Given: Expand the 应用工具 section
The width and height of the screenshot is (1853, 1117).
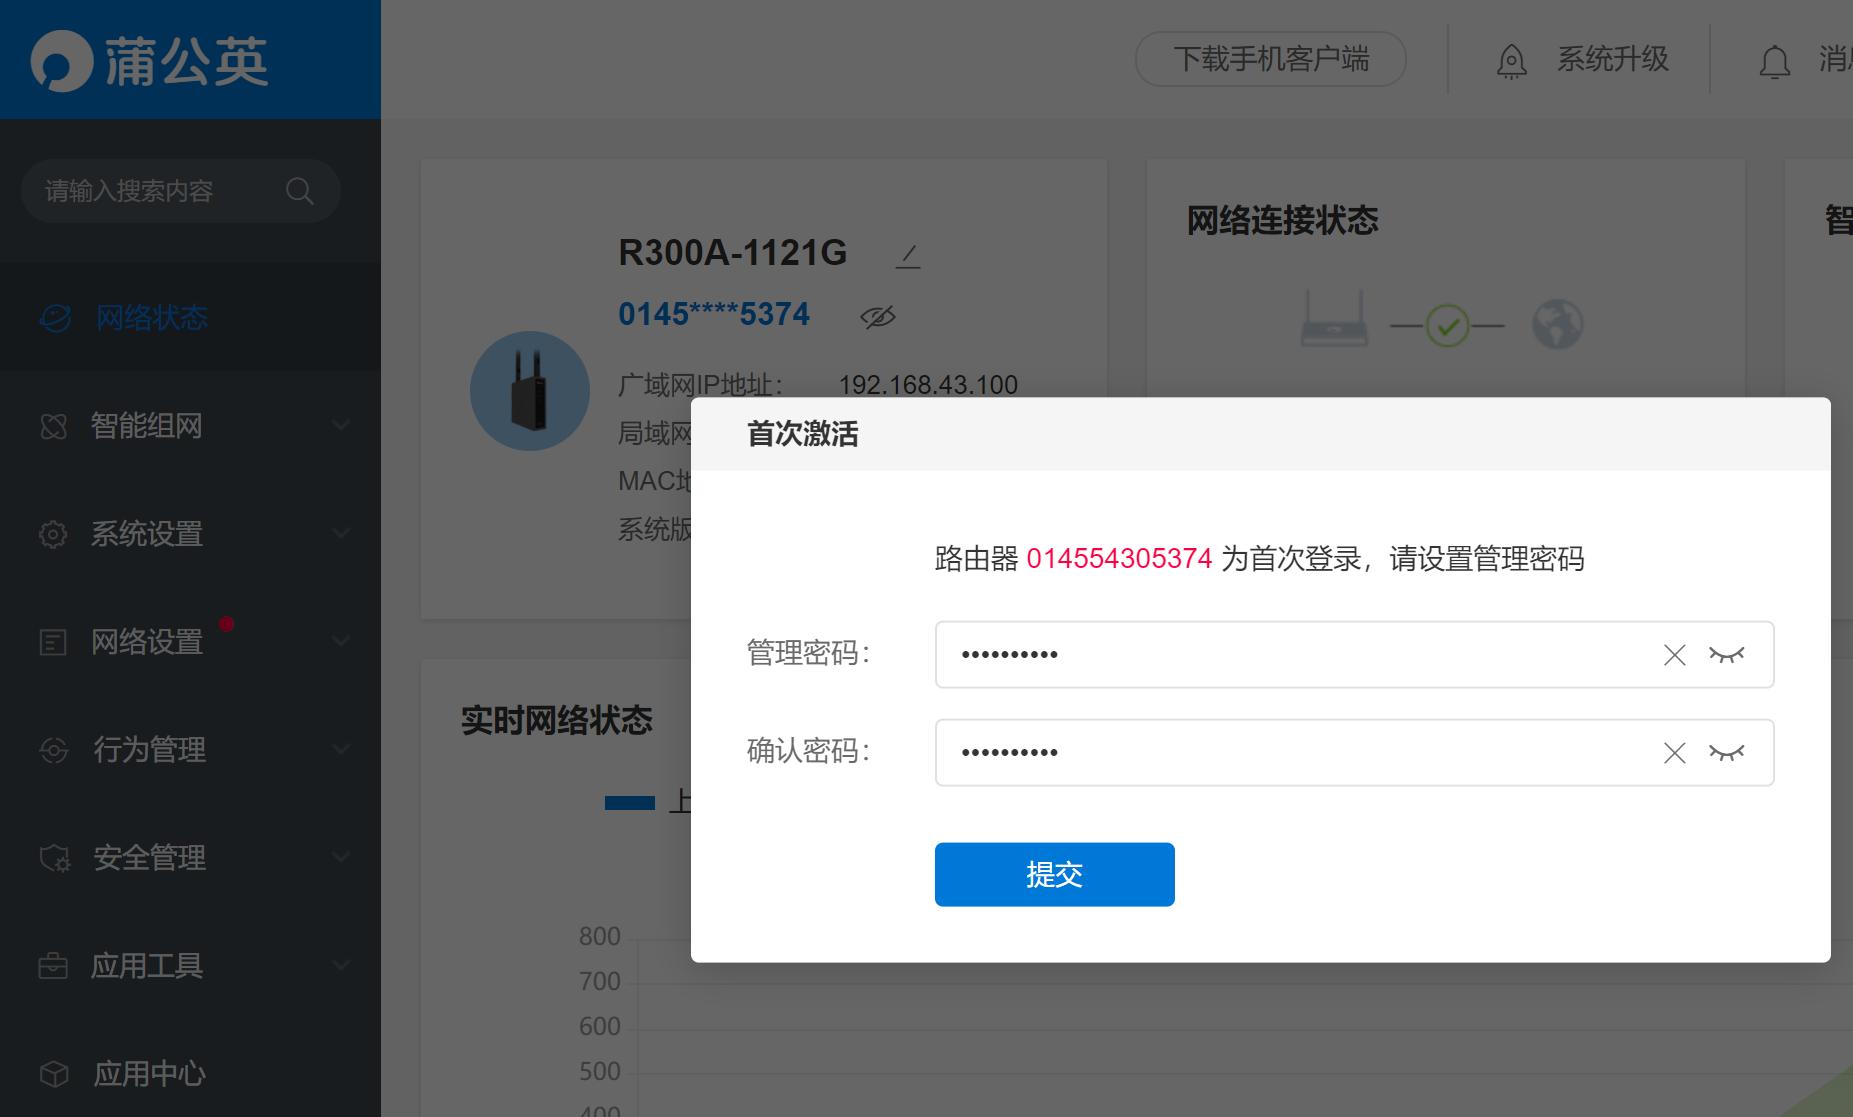Looking at the screenshot, I should pos(147,965).
